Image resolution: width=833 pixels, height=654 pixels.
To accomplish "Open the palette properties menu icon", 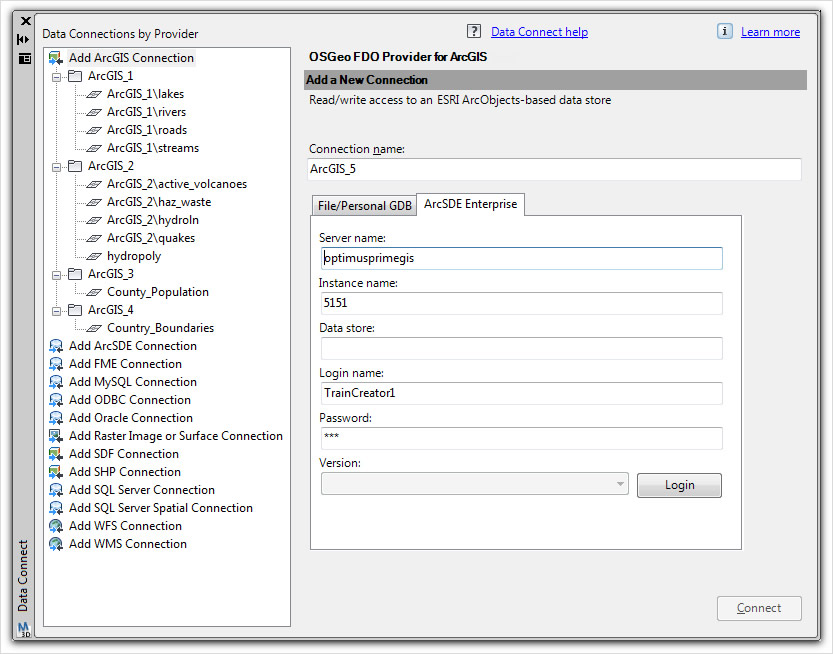I will pos(25,58).
